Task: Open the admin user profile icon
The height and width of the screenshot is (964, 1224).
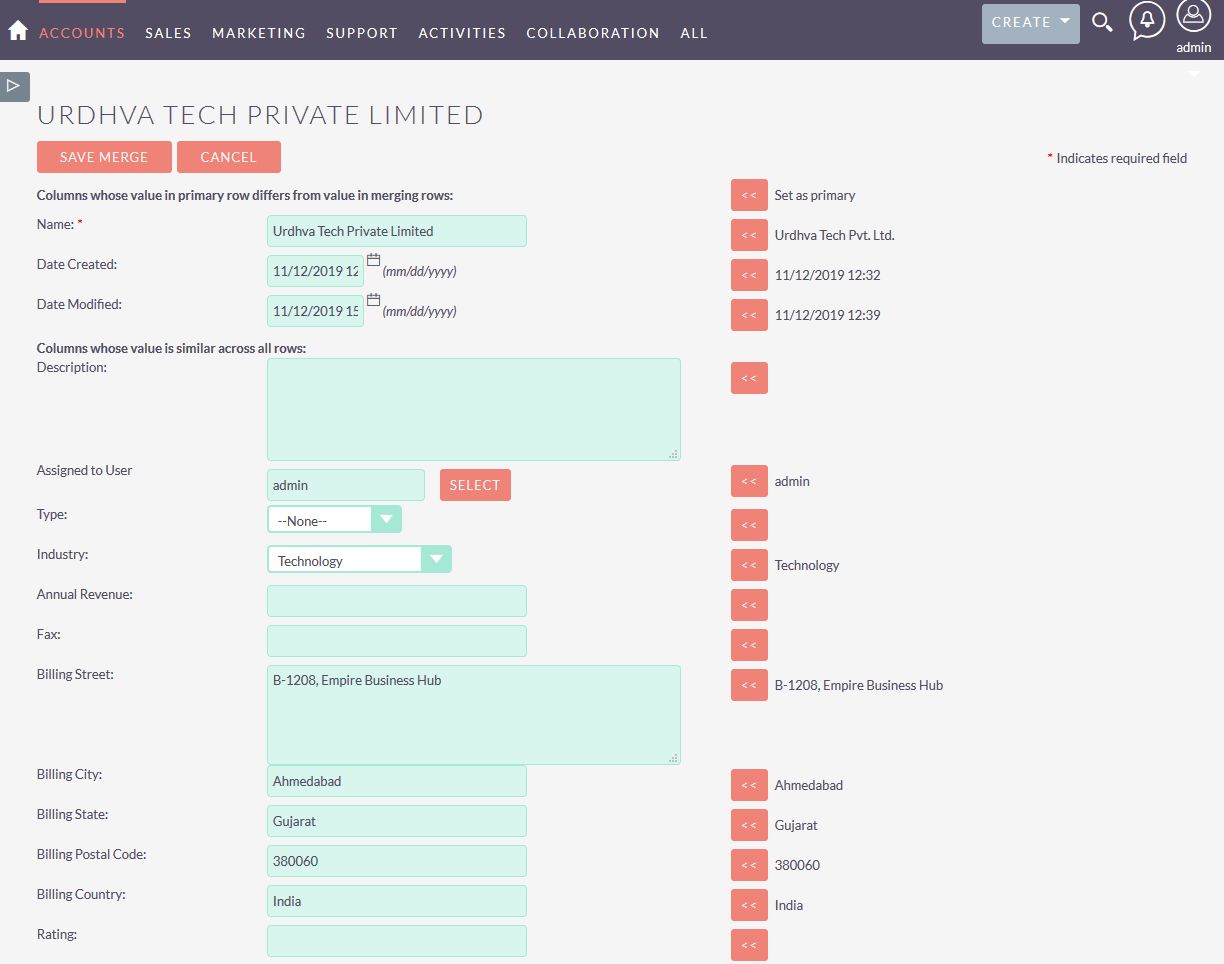Action: (x=1194, y=18)
